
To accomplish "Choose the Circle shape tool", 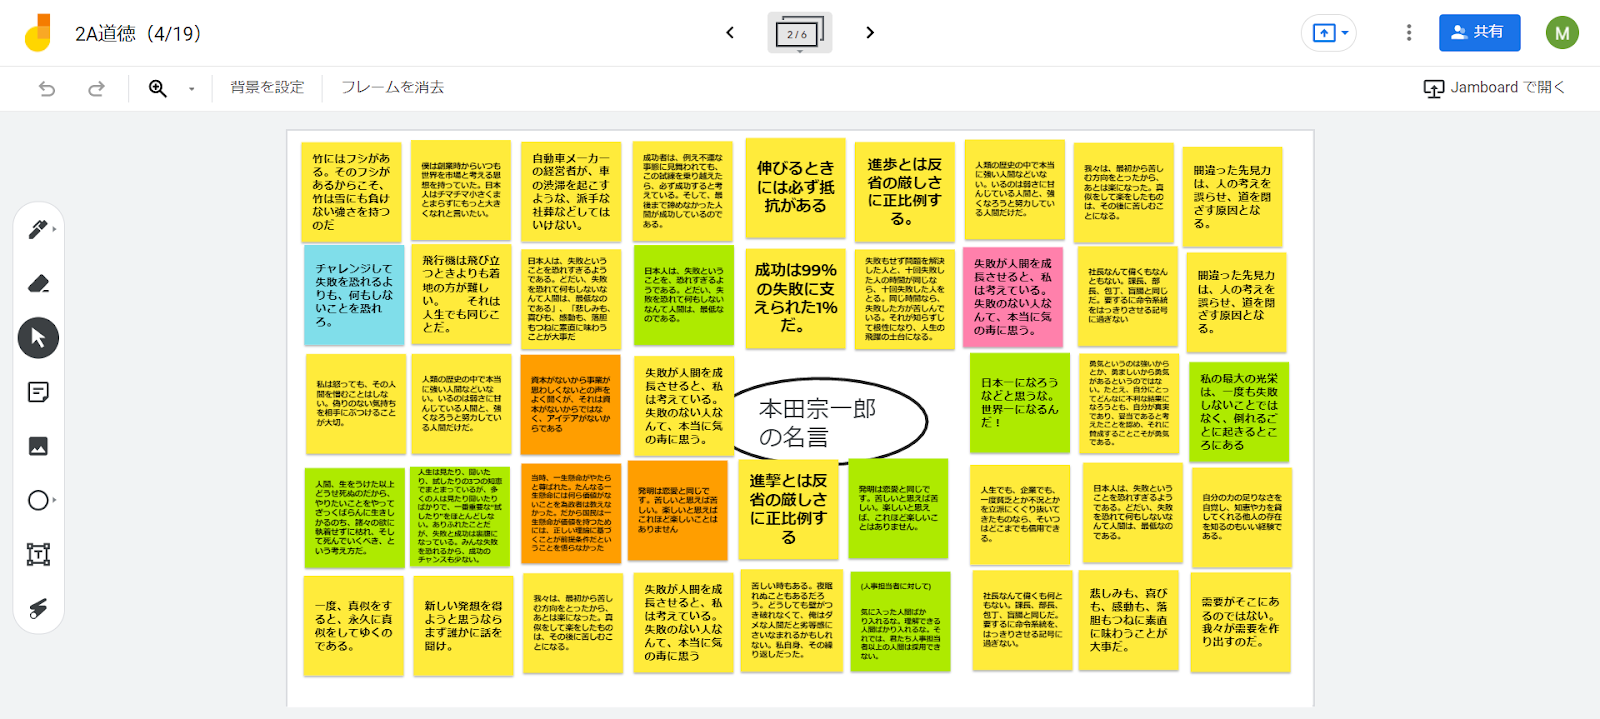I will pos(38,500).
